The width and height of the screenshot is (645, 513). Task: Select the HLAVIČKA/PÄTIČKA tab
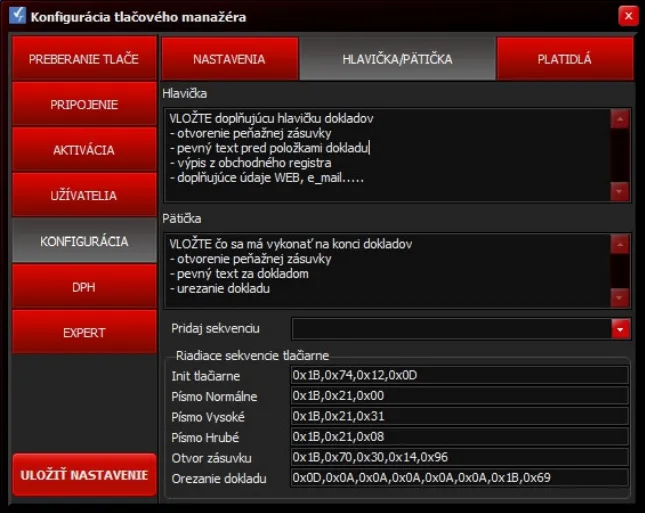(397, 59)
